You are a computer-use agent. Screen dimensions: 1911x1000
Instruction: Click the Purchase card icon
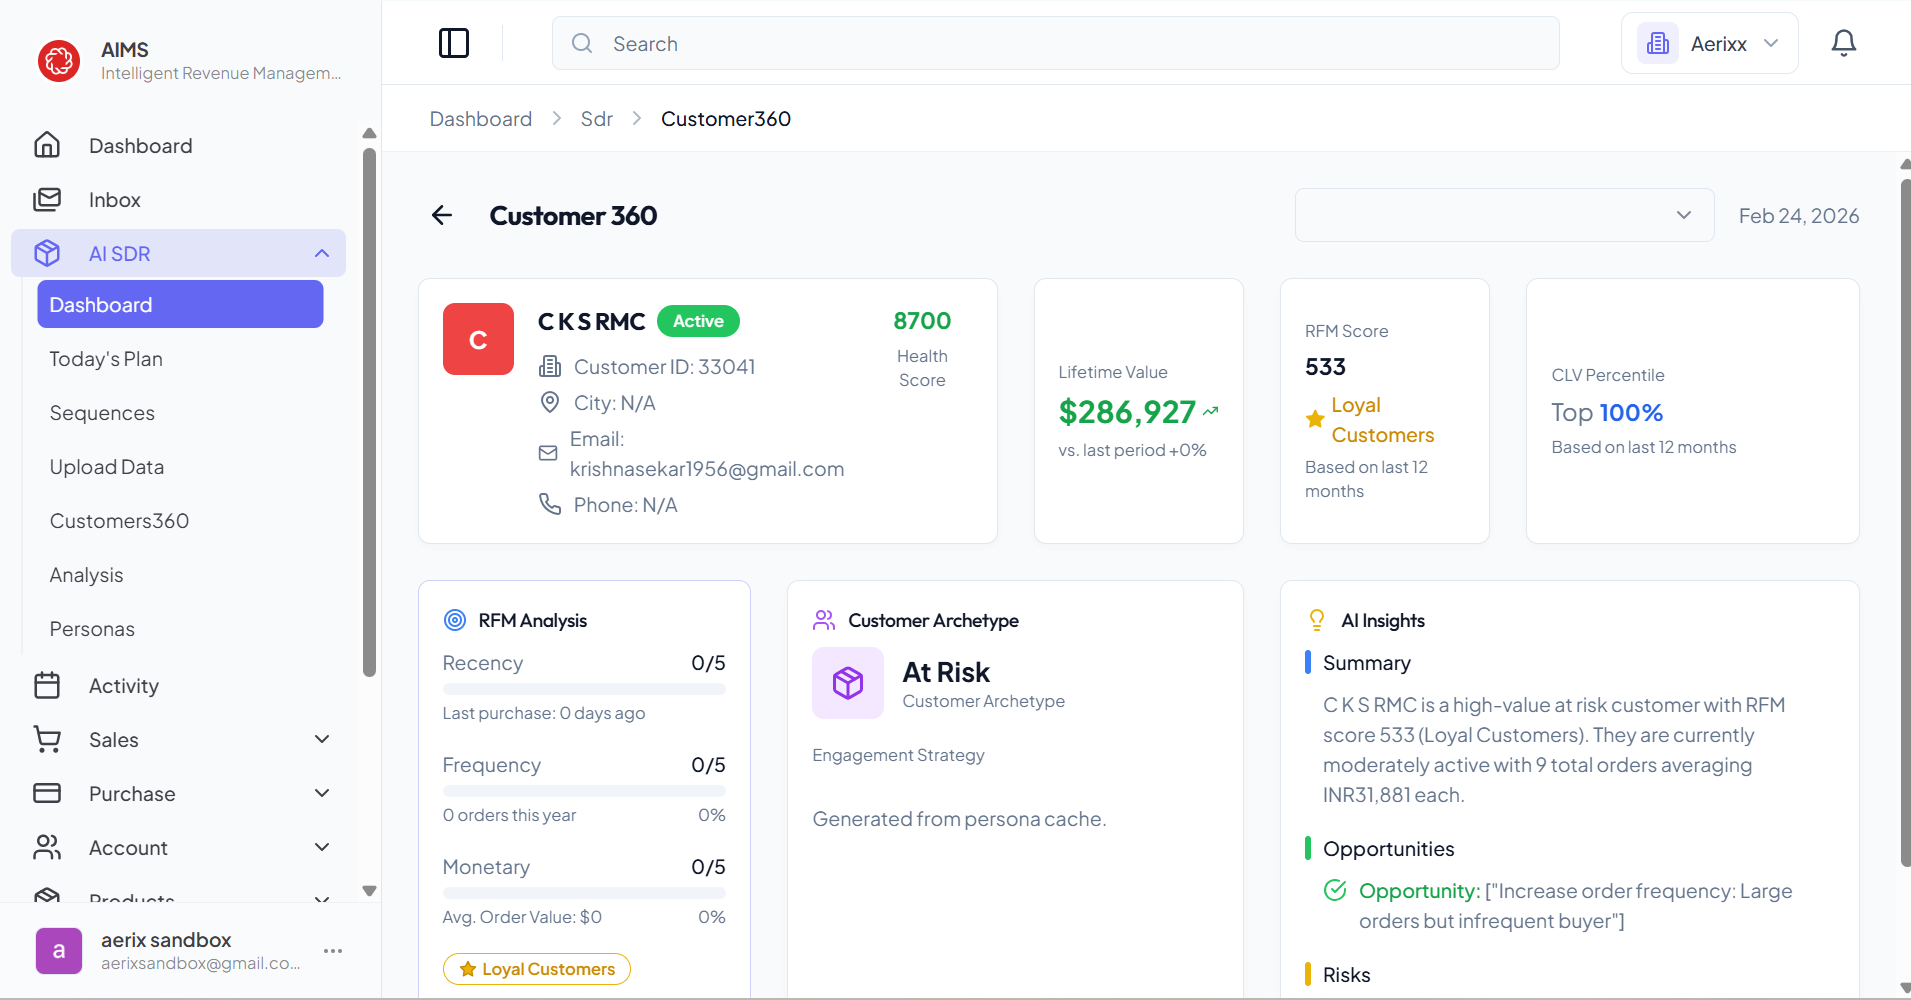click(47, 793)
